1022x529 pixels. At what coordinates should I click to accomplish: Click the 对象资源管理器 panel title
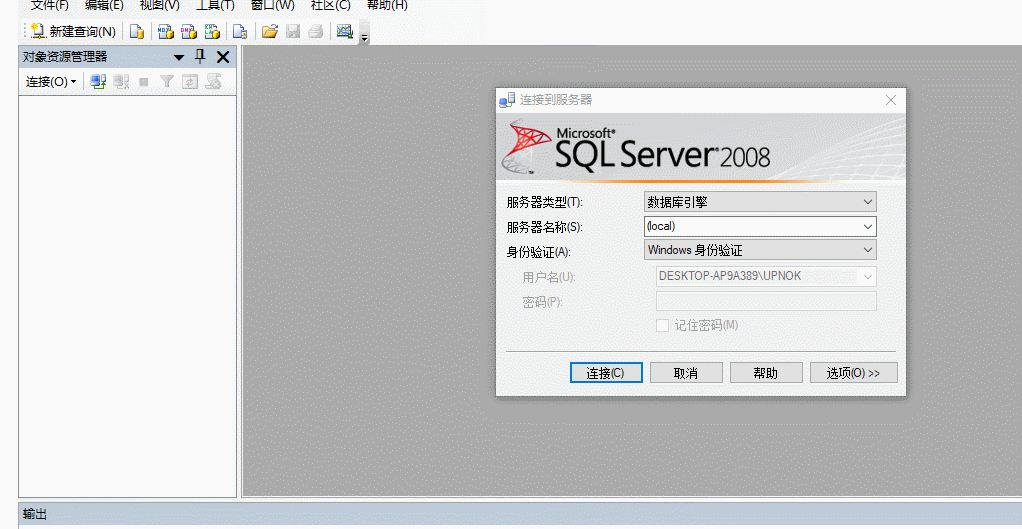65,57
